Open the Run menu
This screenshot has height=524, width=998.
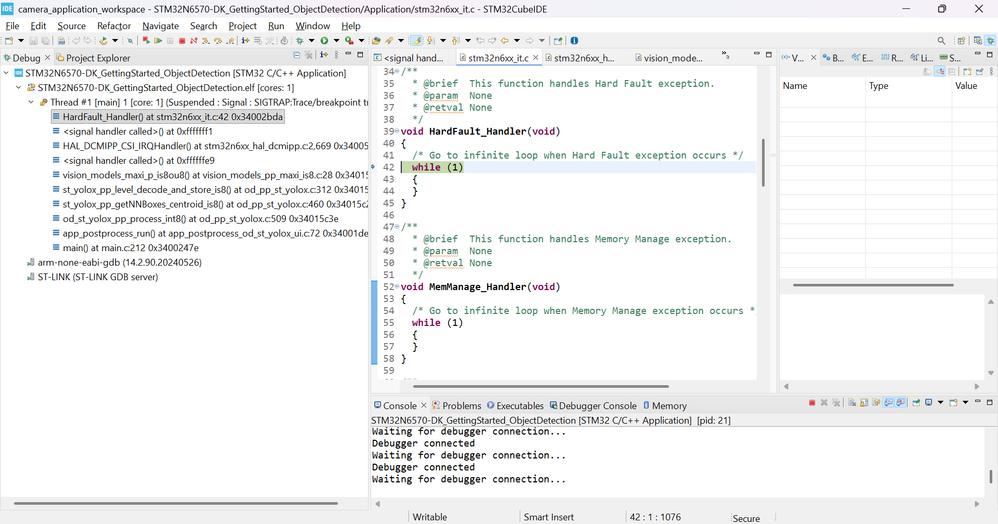(x=276, y=25)
